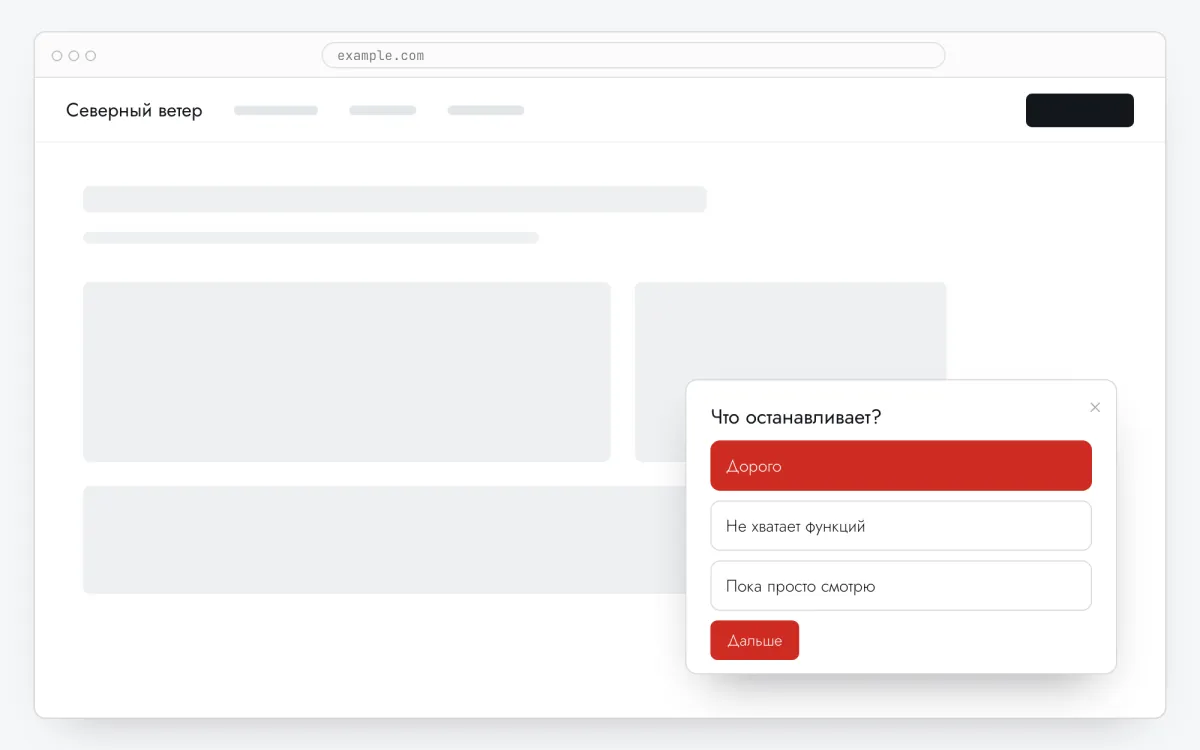Viewport: 1200px width, 750px height.
Task: Focus the example.com address bar
Action: click(x=633, y=55)
